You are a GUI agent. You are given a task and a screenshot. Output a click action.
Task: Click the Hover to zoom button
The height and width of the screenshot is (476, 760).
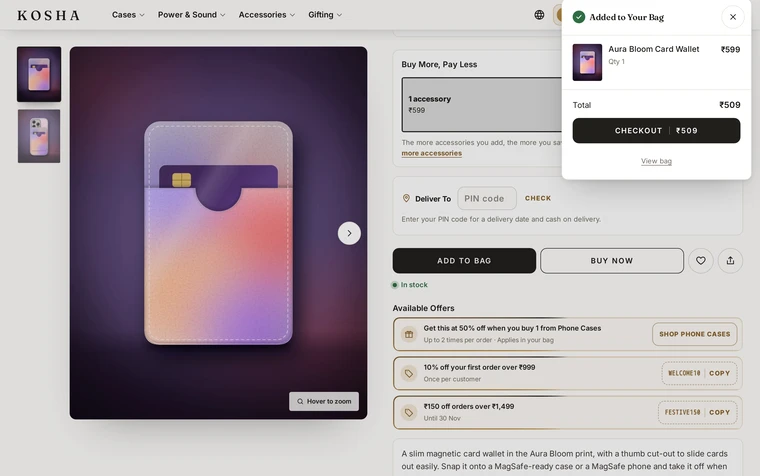tap(324, 401)
